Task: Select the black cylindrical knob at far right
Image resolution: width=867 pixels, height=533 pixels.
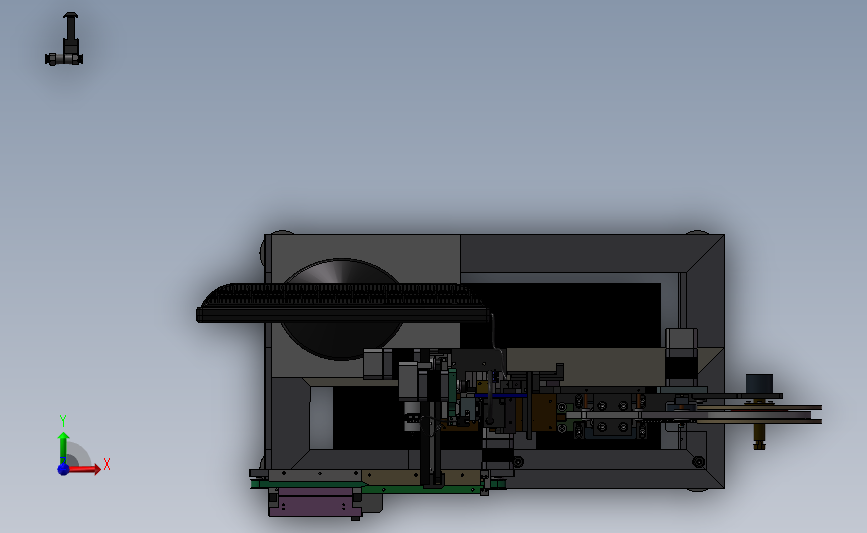Action: tap(759, 384)
